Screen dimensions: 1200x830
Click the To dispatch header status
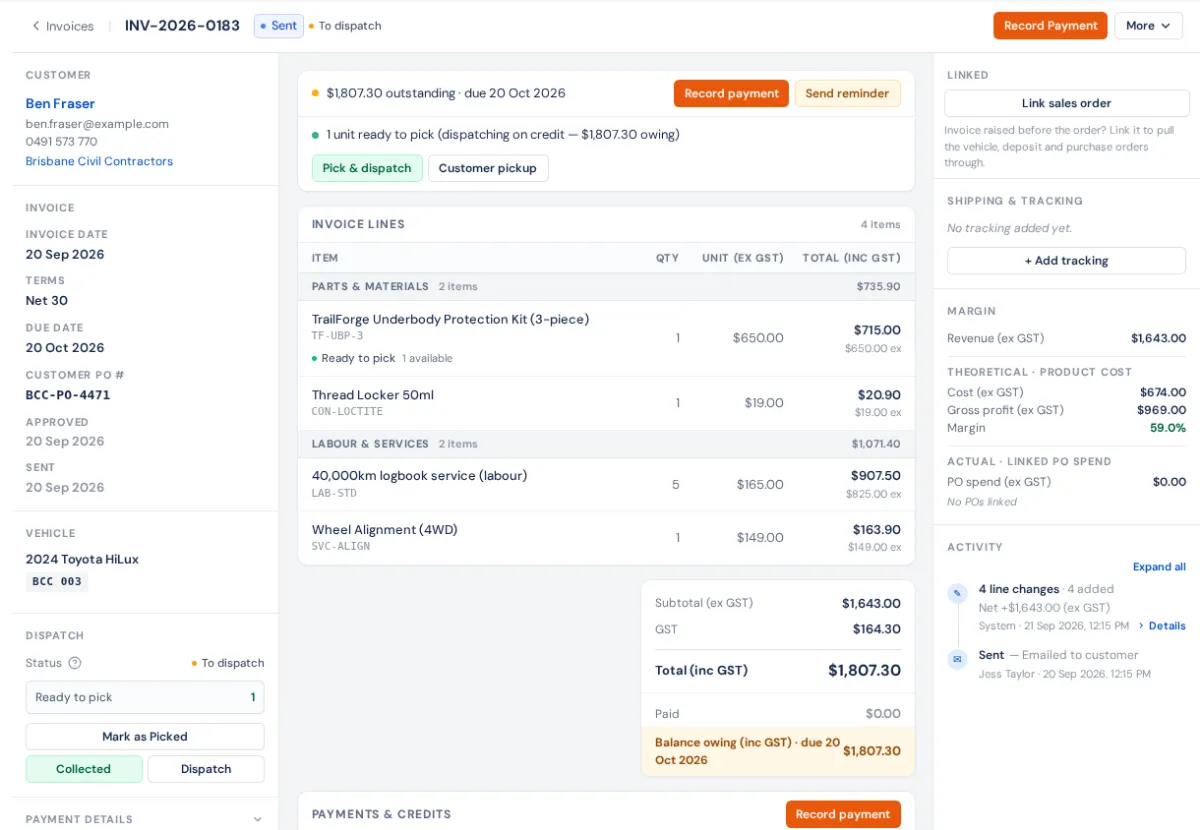345,26
